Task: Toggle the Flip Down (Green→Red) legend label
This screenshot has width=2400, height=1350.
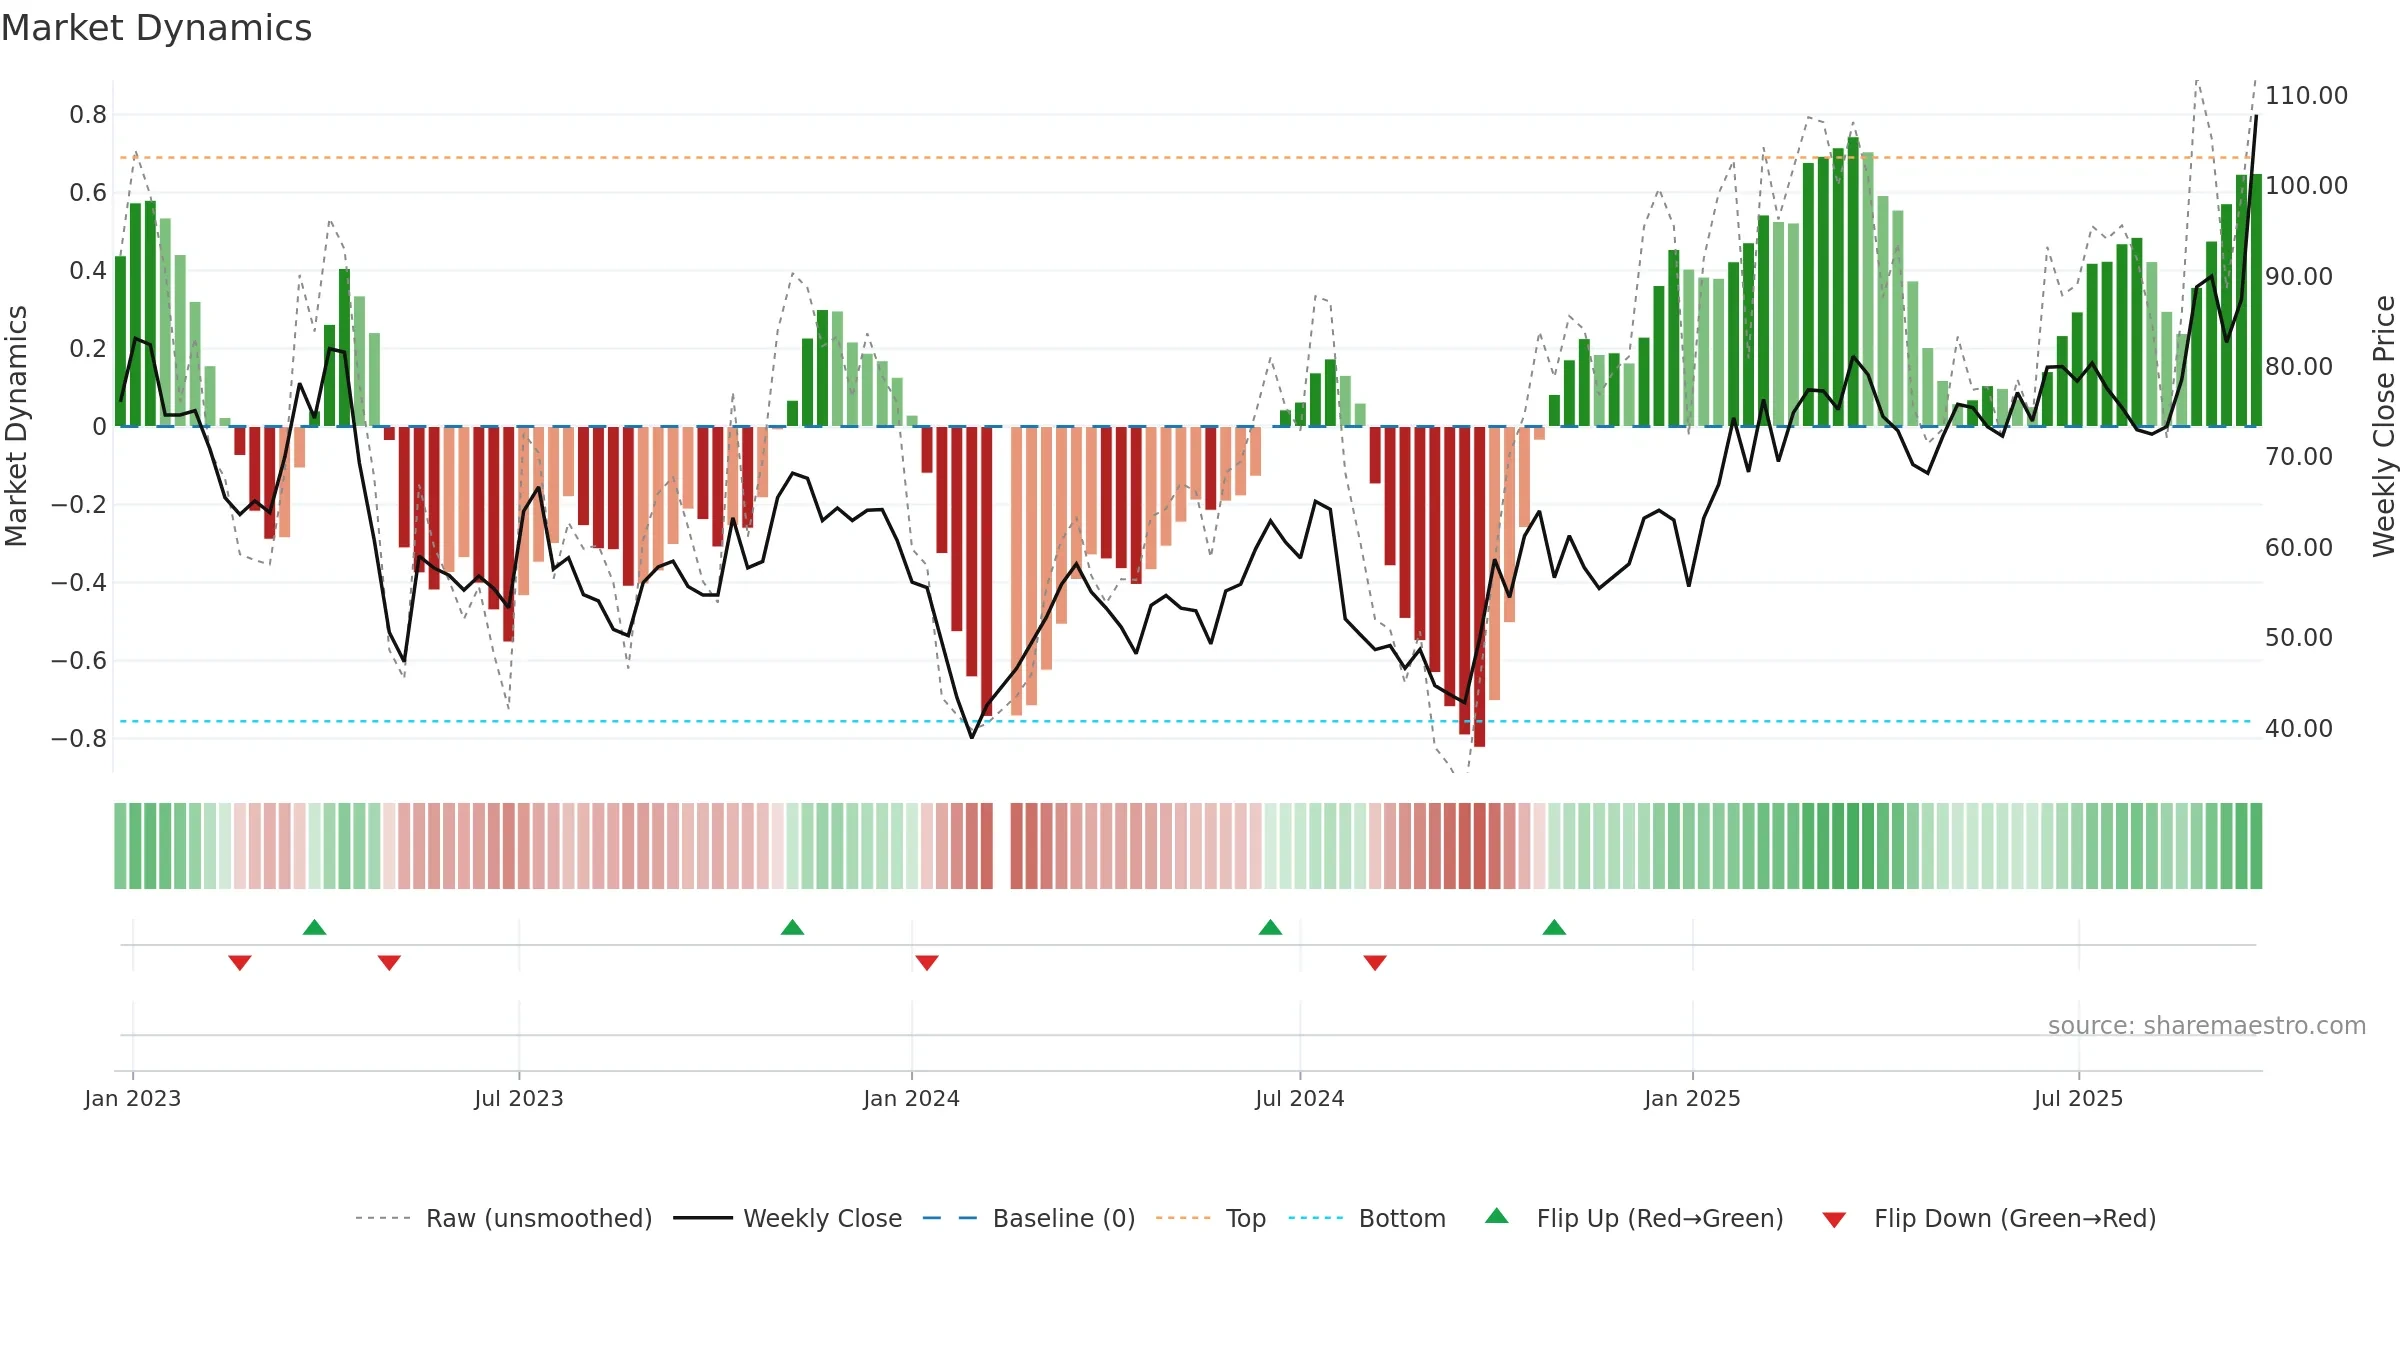Action: [2015, 1219]
